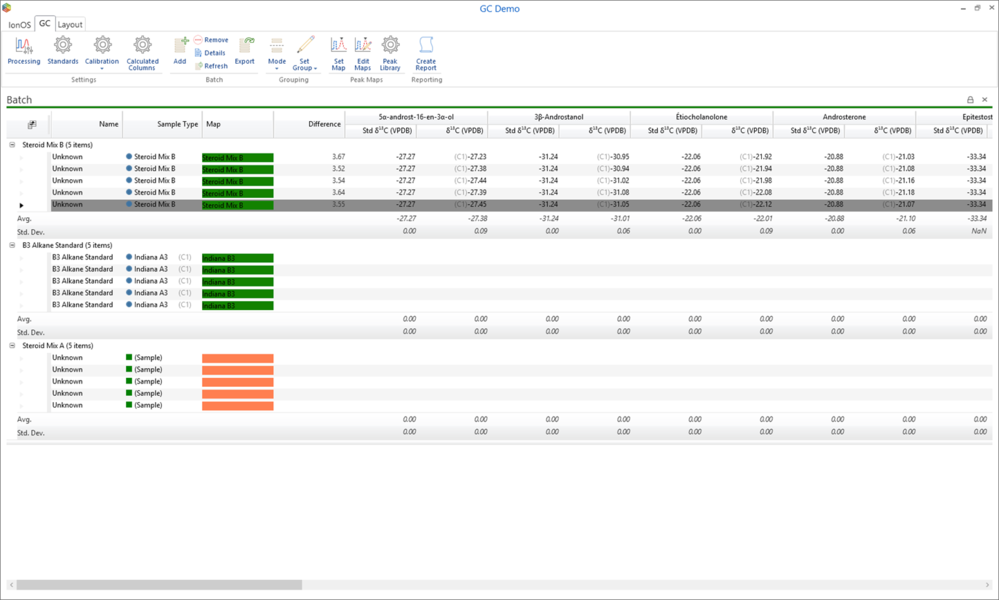Click the print icon in the Batch panel

(968, 99)
